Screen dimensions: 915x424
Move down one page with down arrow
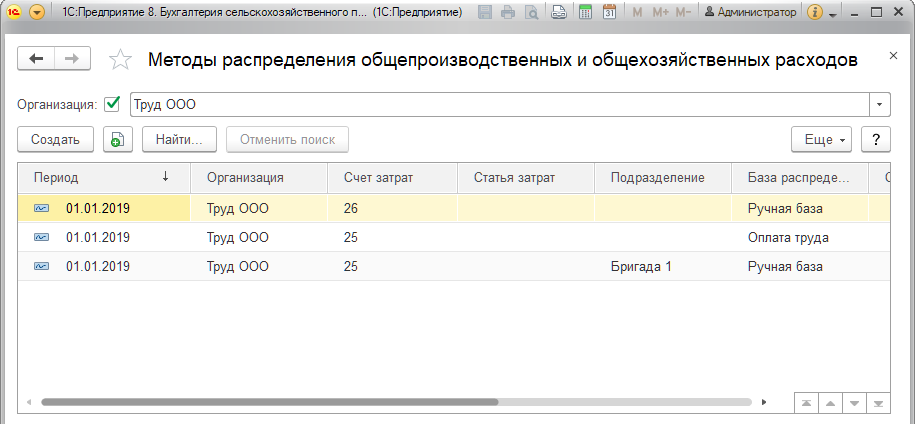854,403
